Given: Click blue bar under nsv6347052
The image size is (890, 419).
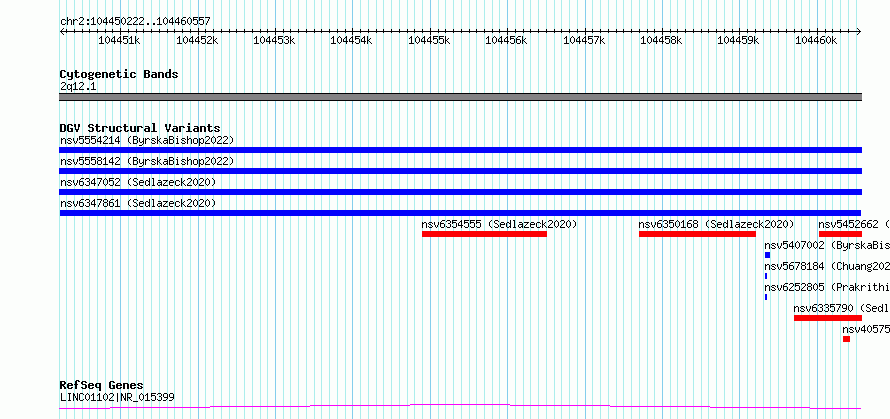Looking at the screenshot, I should tap(460, 192).
